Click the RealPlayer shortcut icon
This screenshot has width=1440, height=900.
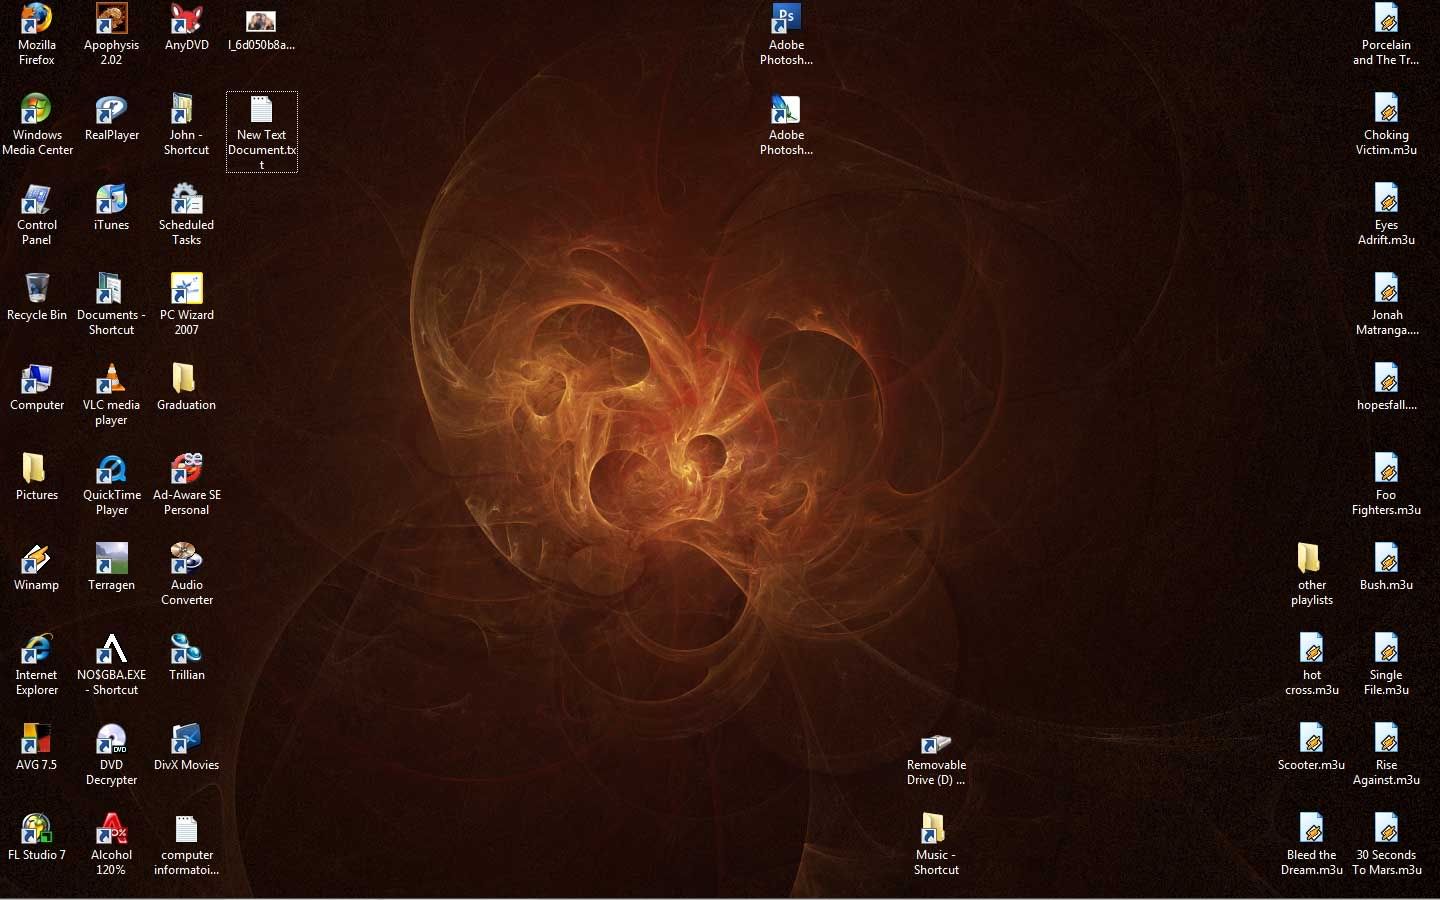pyautogui.click(x=111, y=109)
